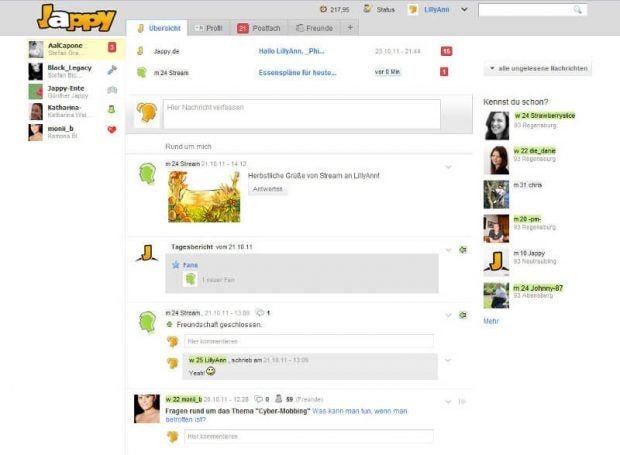
Task: Click the Antworten button
Action: (x=268, y=188)
